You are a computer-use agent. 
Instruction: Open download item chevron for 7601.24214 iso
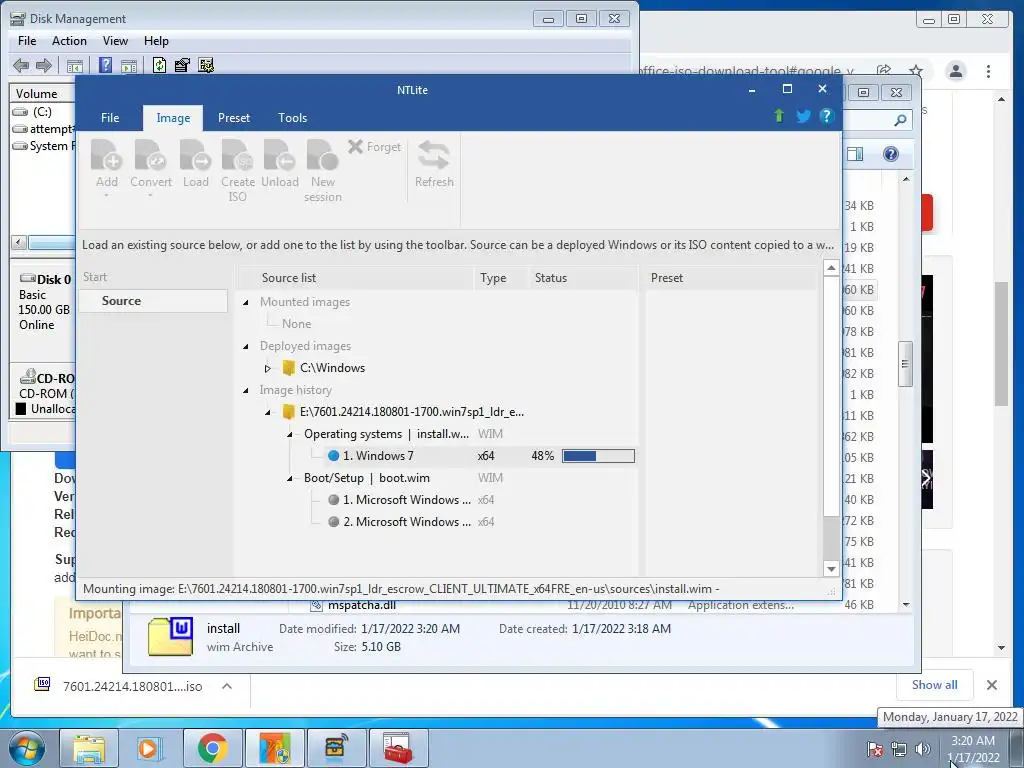tap(227, 686)
